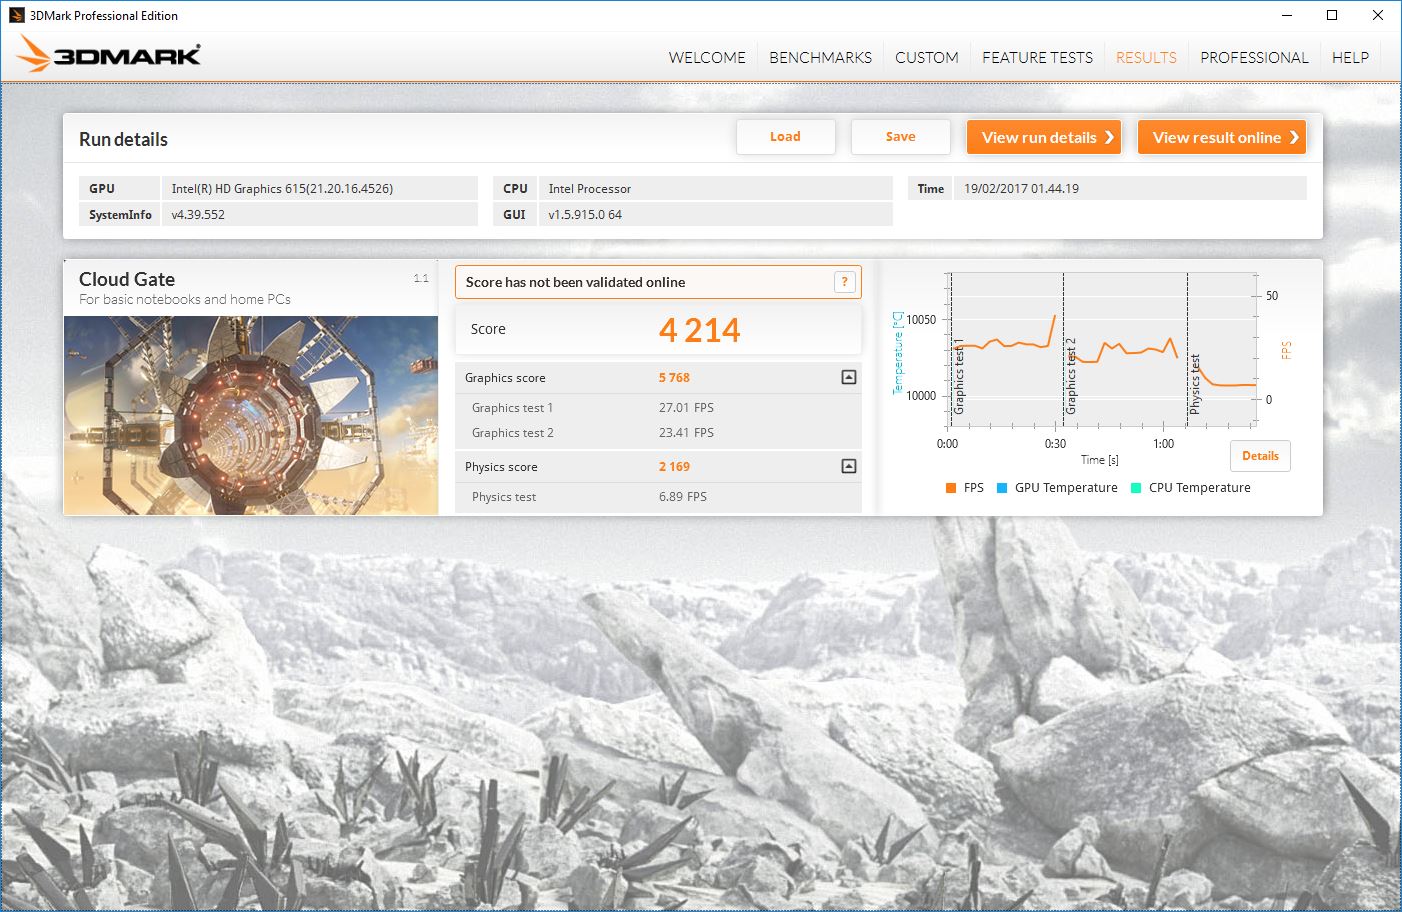Open the Feature Tests tab
The height and width of the screenshot is (912, 1402).
1037,58
